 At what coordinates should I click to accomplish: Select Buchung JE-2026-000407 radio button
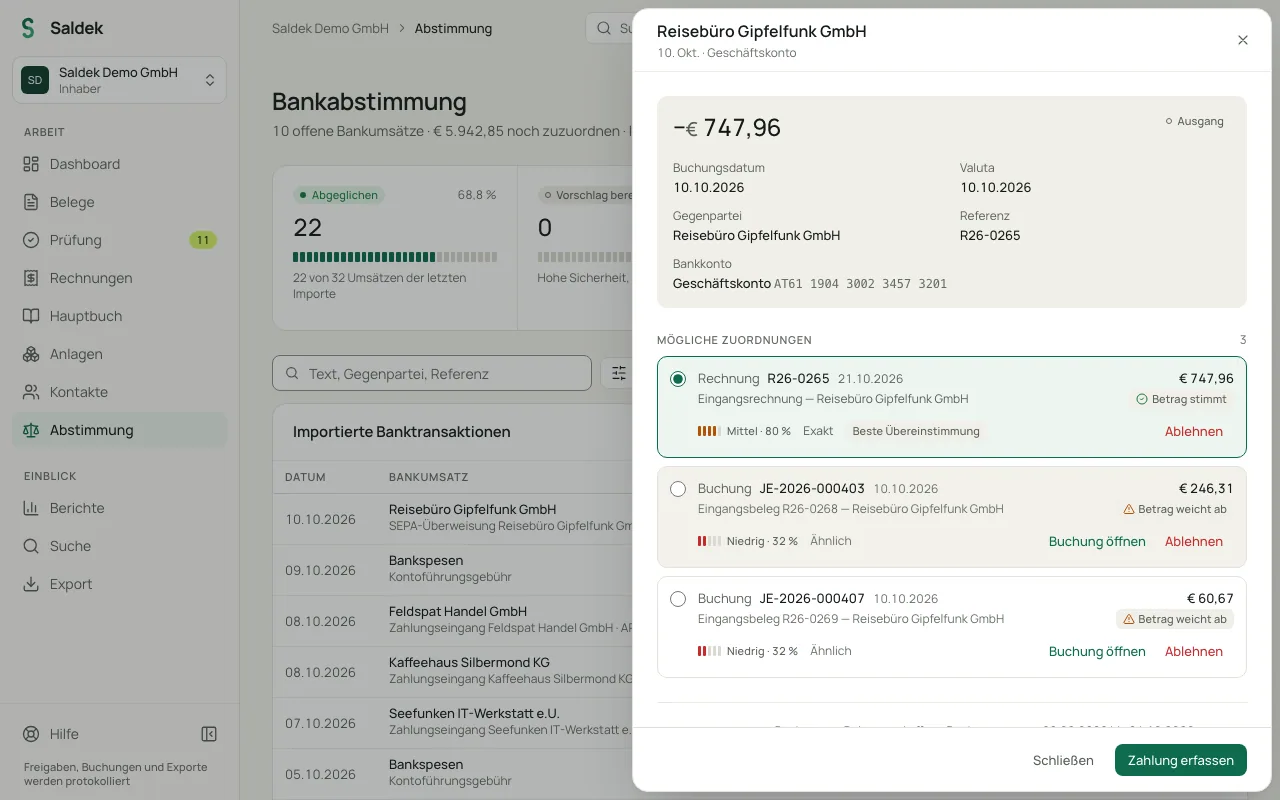pyautogui.click(x=678, y=599)
